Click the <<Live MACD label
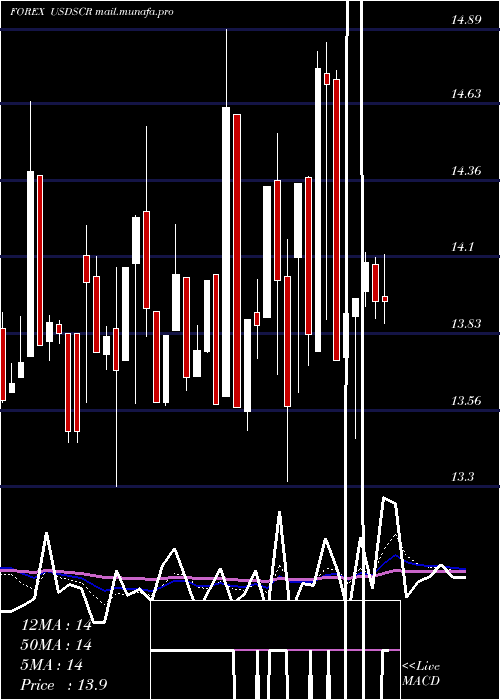Viewport: 500px width, 700px height. point(421,674)
